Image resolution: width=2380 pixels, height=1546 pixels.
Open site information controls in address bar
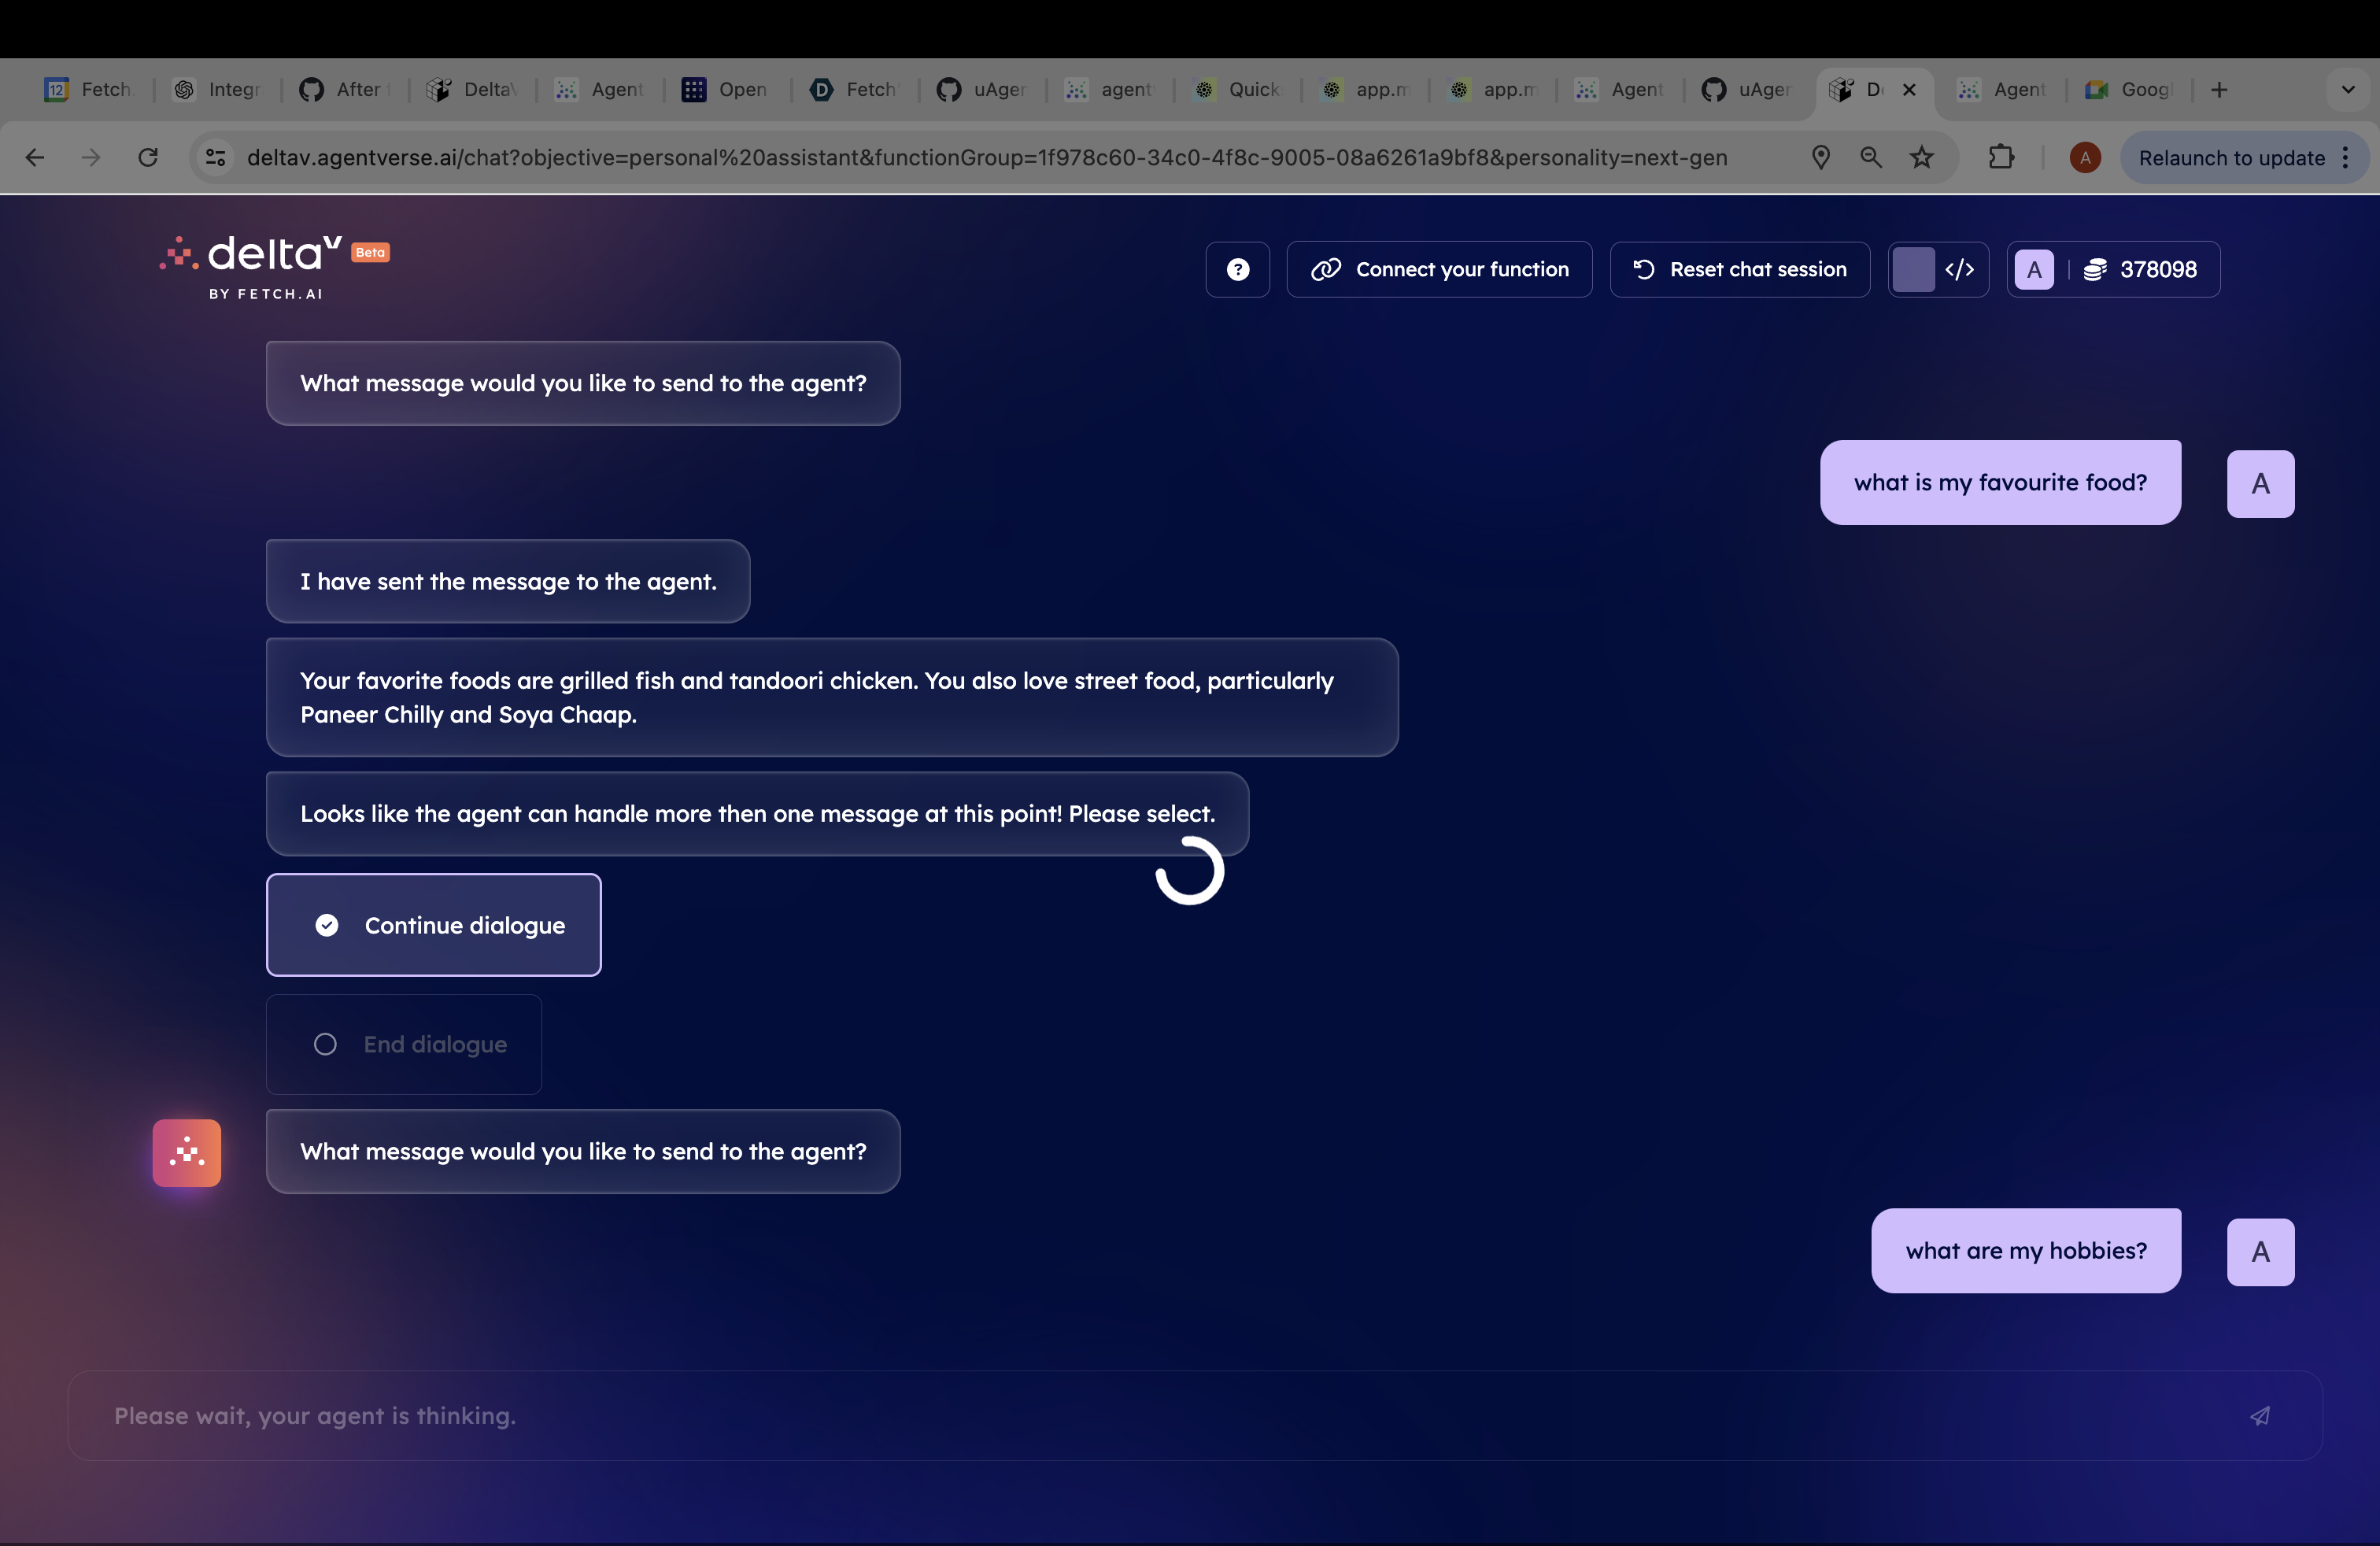(x=216, y=157)
